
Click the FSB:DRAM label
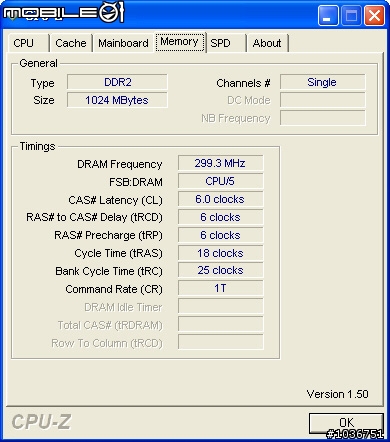coord(136,182)
